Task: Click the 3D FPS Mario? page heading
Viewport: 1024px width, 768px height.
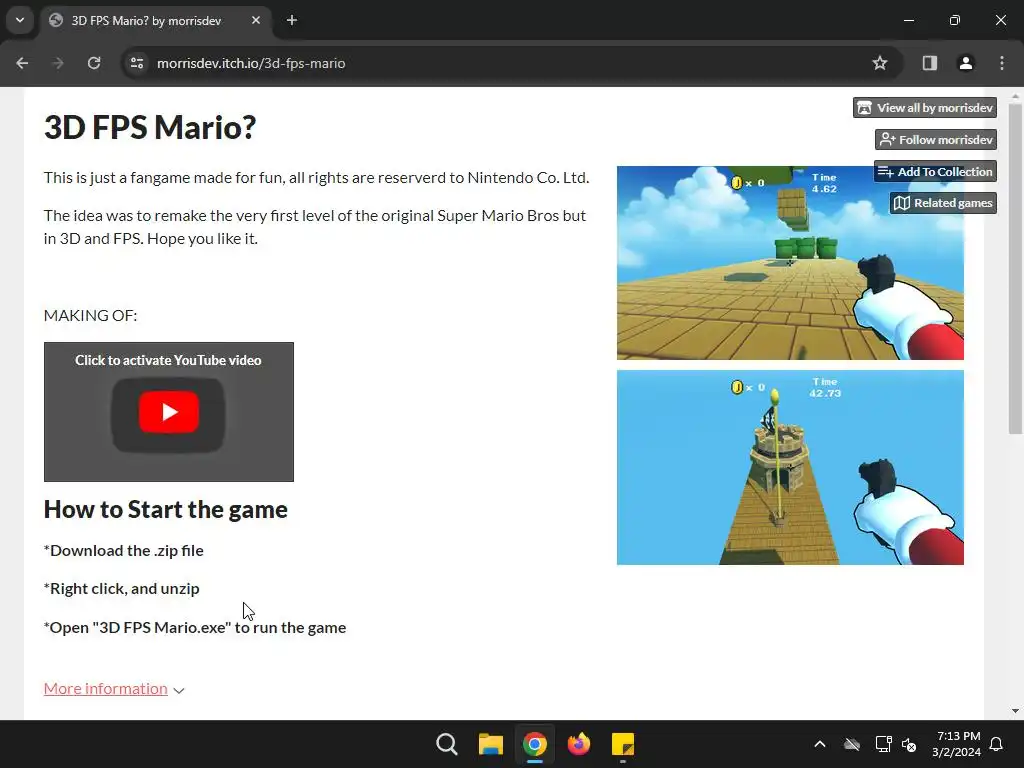Action: coord(150,127)
